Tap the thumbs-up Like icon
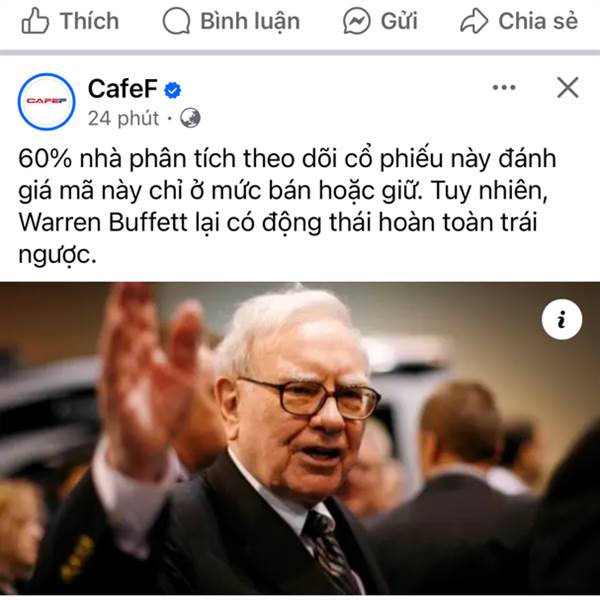The width and height of the screenshot is (600, 600). [x=35, y=21]
